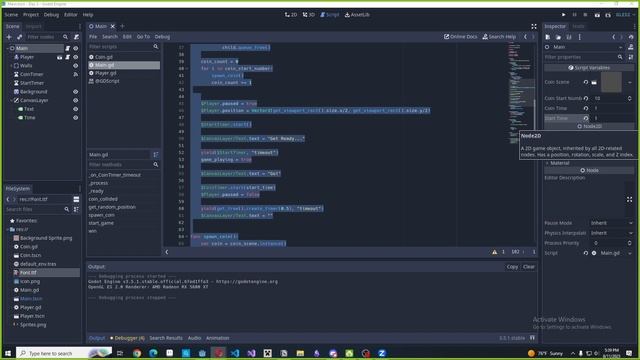Open the script editor File menu
This screenshot has height=360, width=640.
click(93, 37)
